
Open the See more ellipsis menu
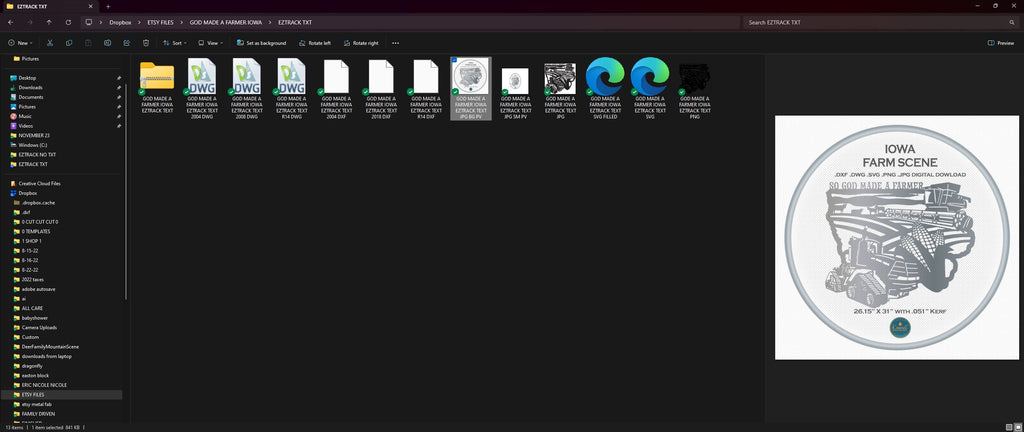[x=395, y=43]
